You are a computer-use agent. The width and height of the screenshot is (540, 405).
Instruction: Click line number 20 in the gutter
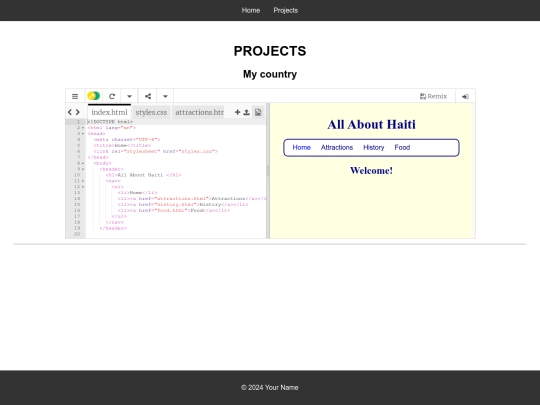click(x=77, y=234)
